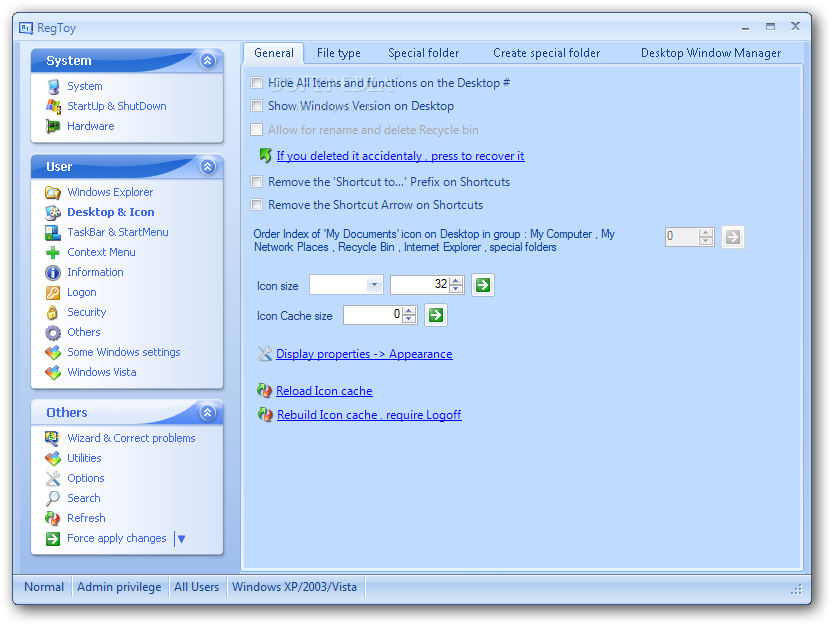Screen dimensions: 832x625
Task: Click the Wizard & Correct problems icon
Action: pyautogui.click(x=53, y=438)
